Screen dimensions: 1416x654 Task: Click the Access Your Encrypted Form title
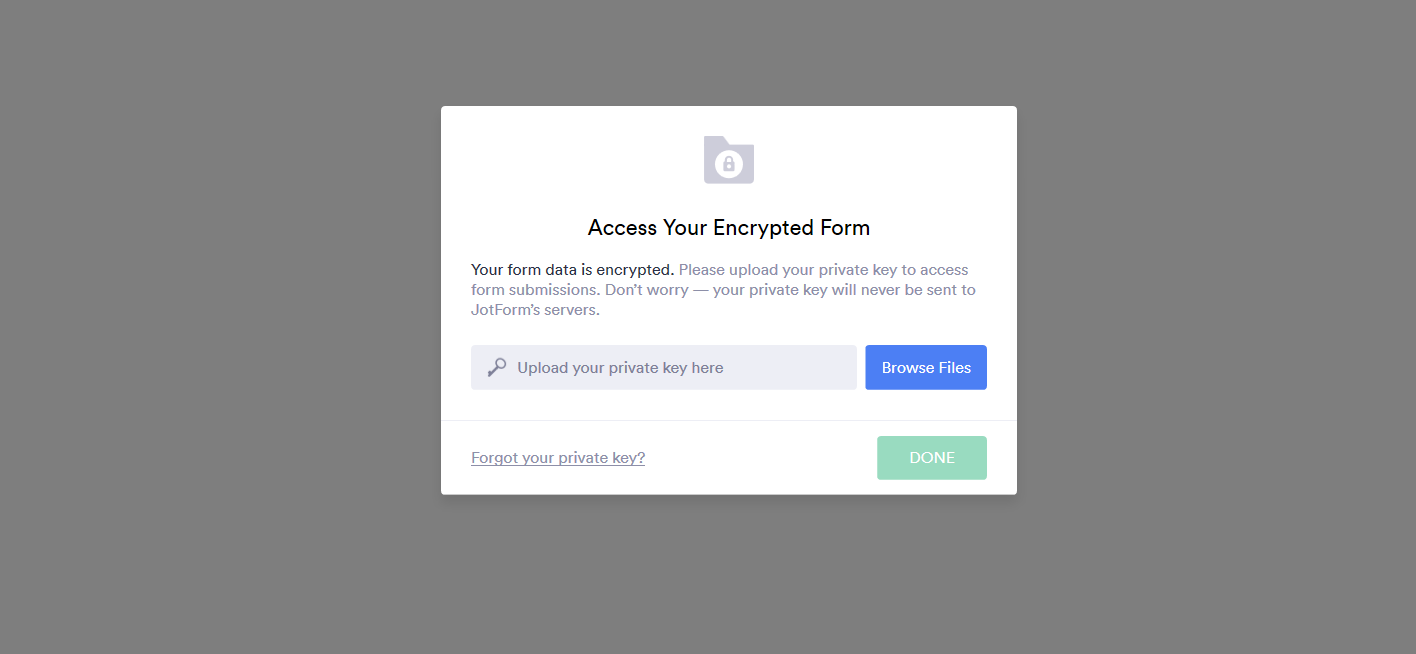(728, 227)
